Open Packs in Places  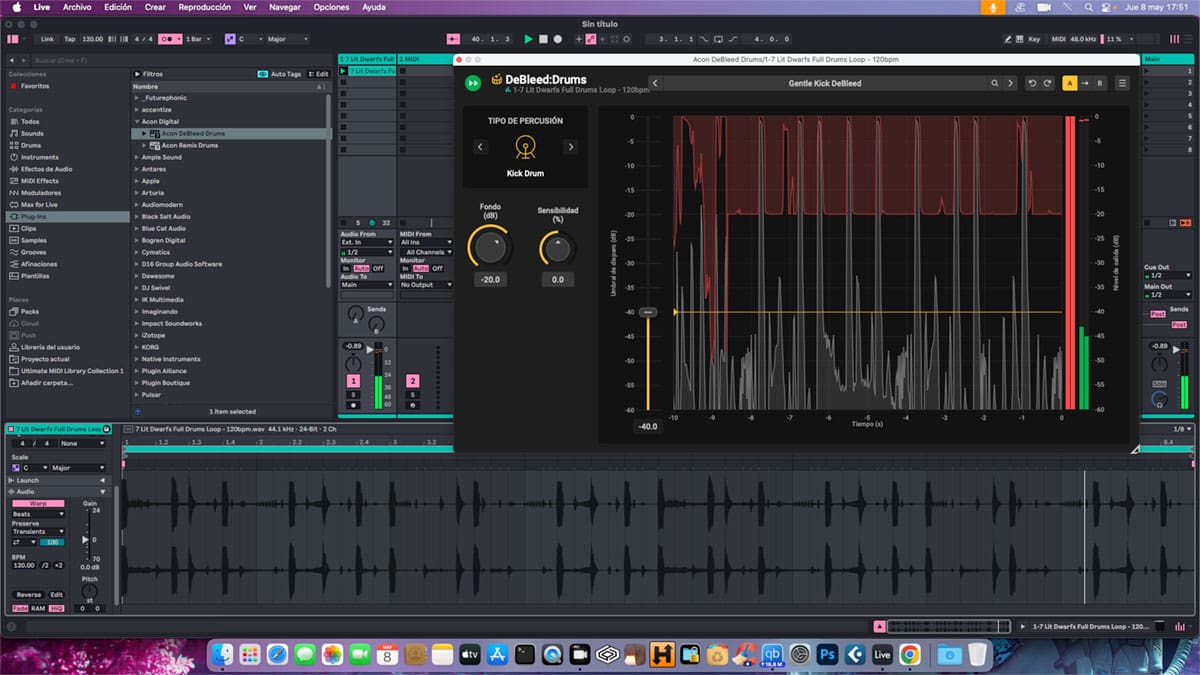30,311
